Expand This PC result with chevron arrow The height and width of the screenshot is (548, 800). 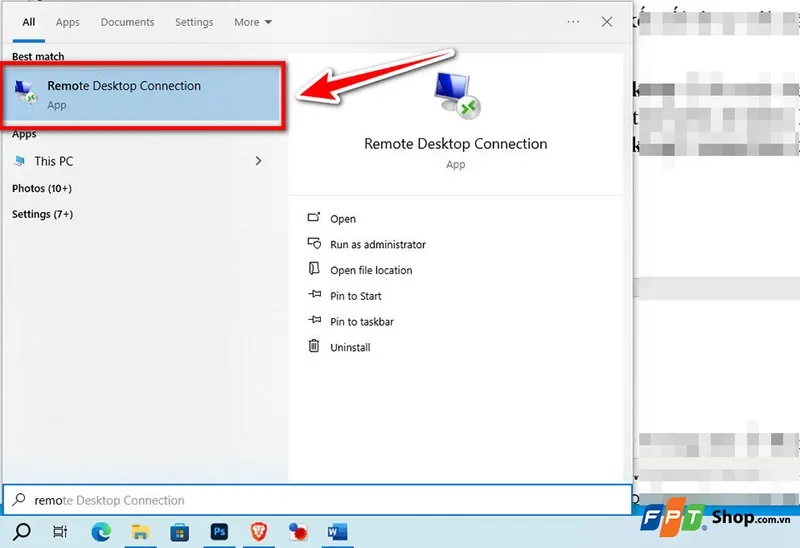[x=258, y=161]
